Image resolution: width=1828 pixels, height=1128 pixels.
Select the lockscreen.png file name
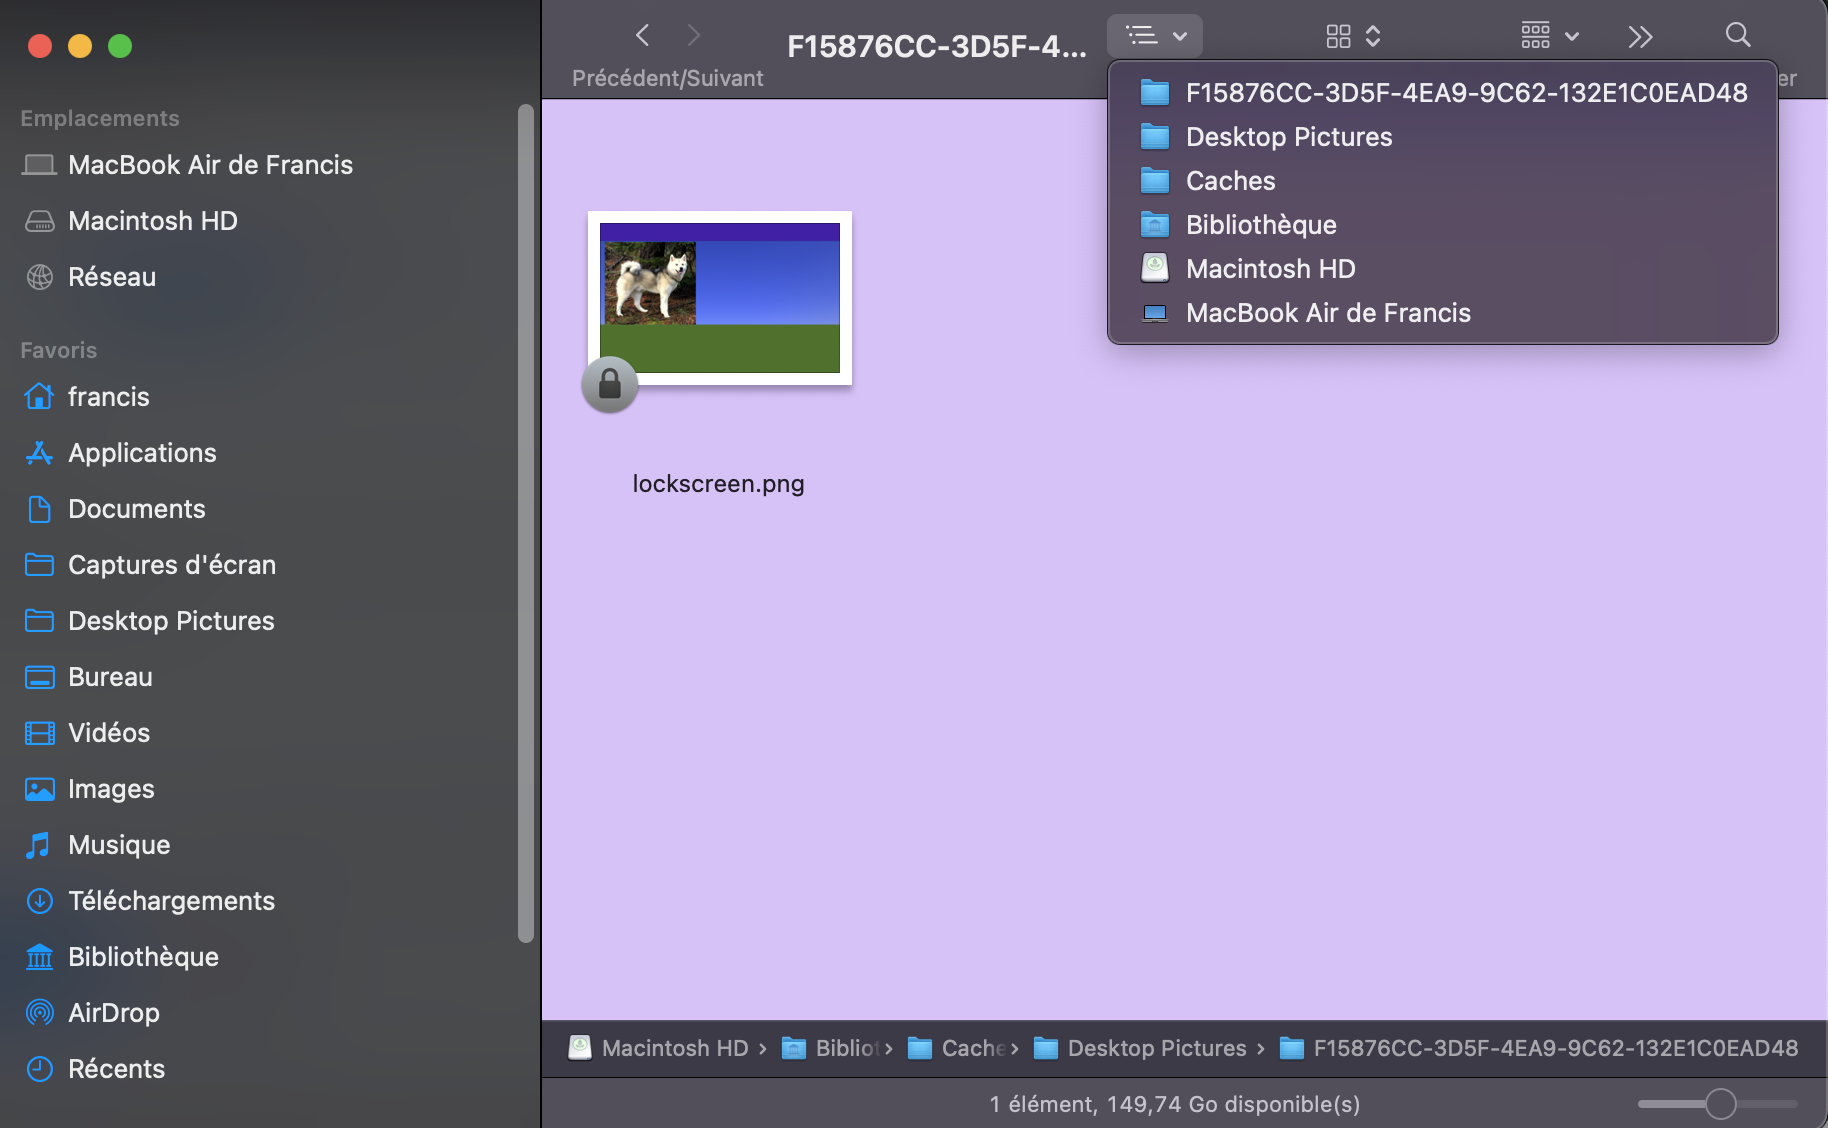(x=719, y=484)
